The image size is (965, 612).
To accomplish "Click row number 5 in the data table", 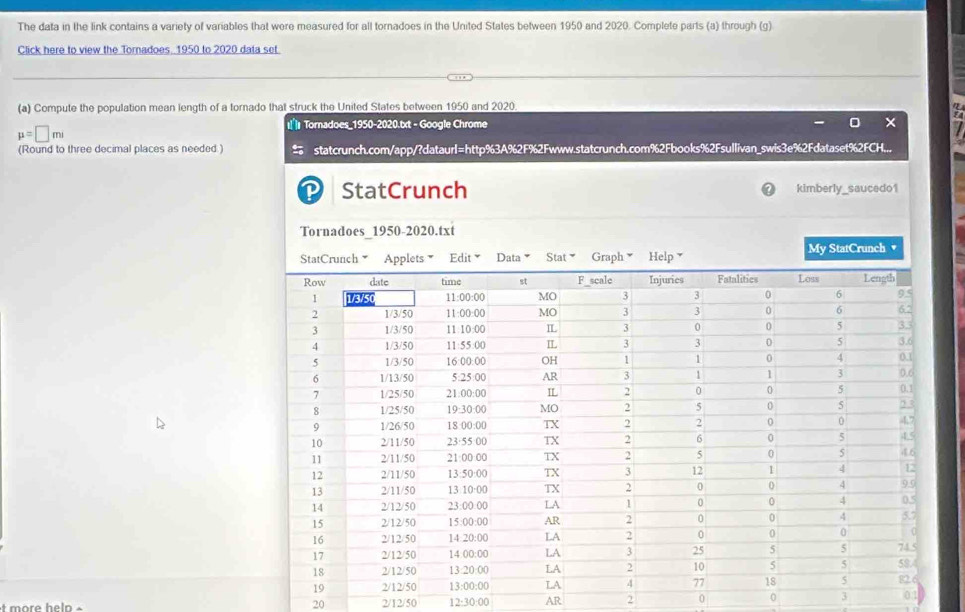I will (x=315, y=363).
